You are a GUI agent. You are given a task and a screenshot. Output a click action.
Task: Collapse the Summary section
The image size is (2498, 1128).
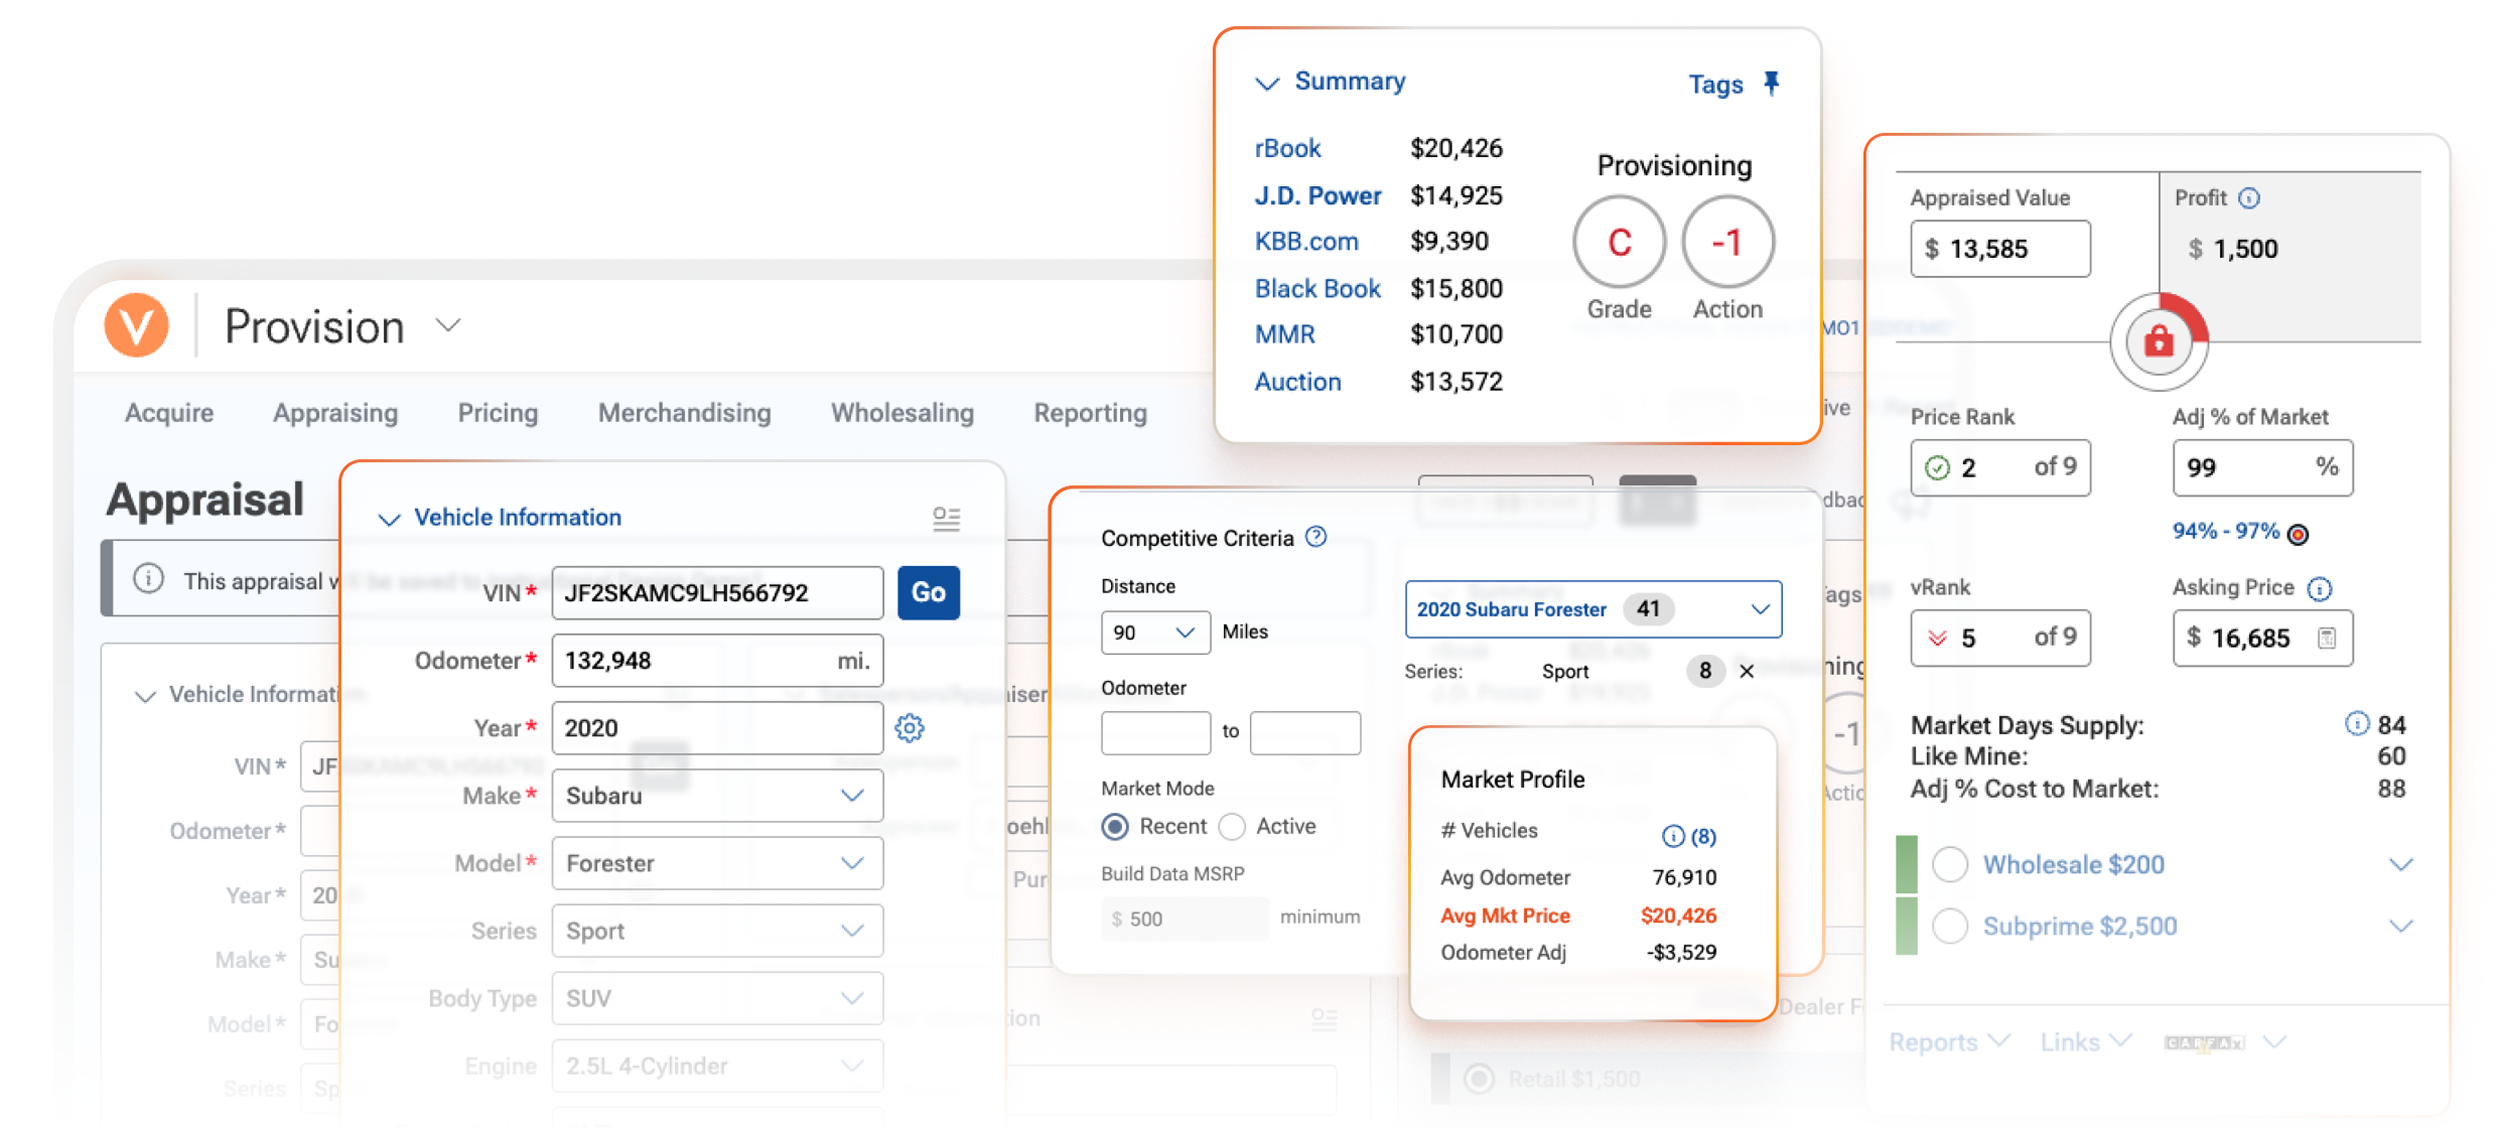(x=1266, y=83)
